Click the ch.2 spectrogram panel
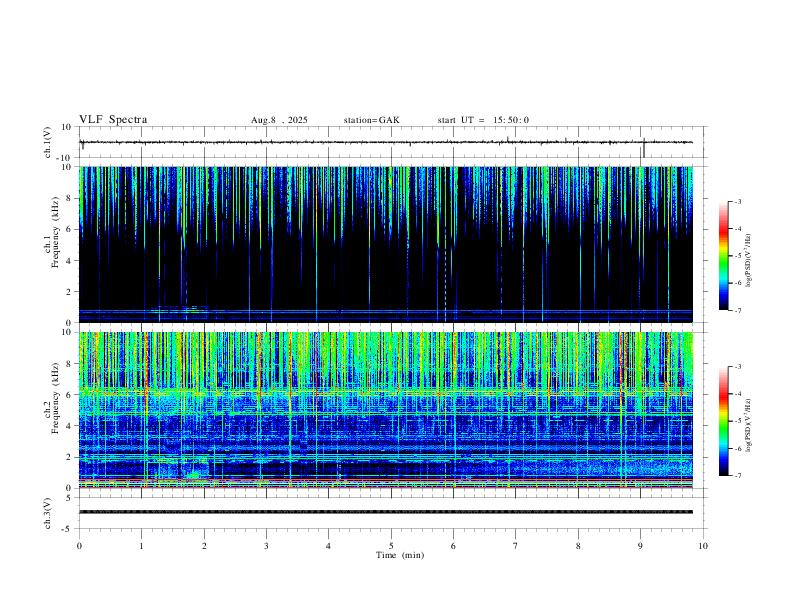 386,410
